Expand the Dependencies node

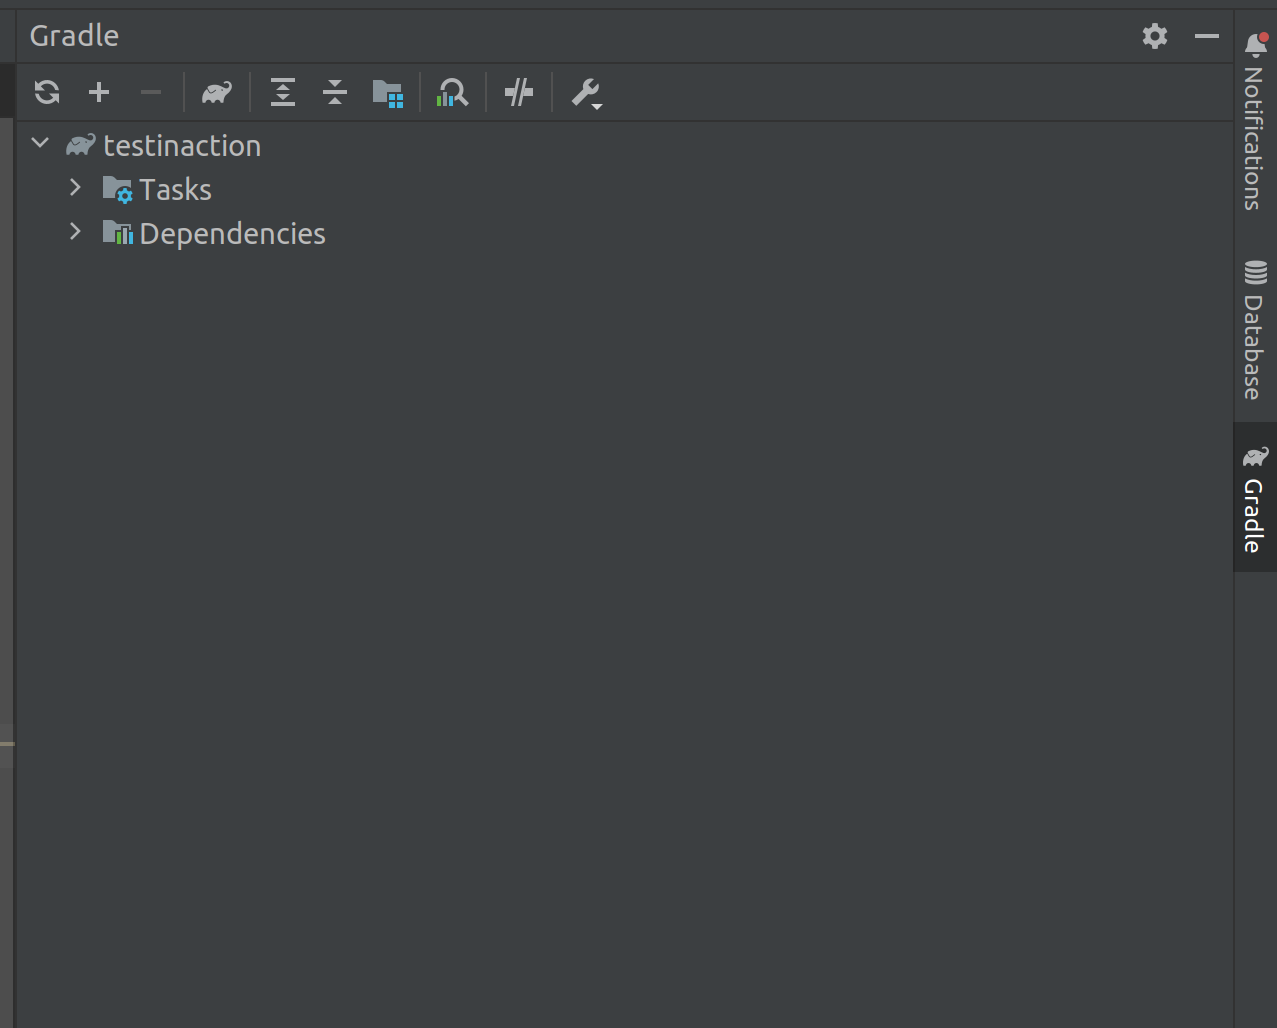75,231
